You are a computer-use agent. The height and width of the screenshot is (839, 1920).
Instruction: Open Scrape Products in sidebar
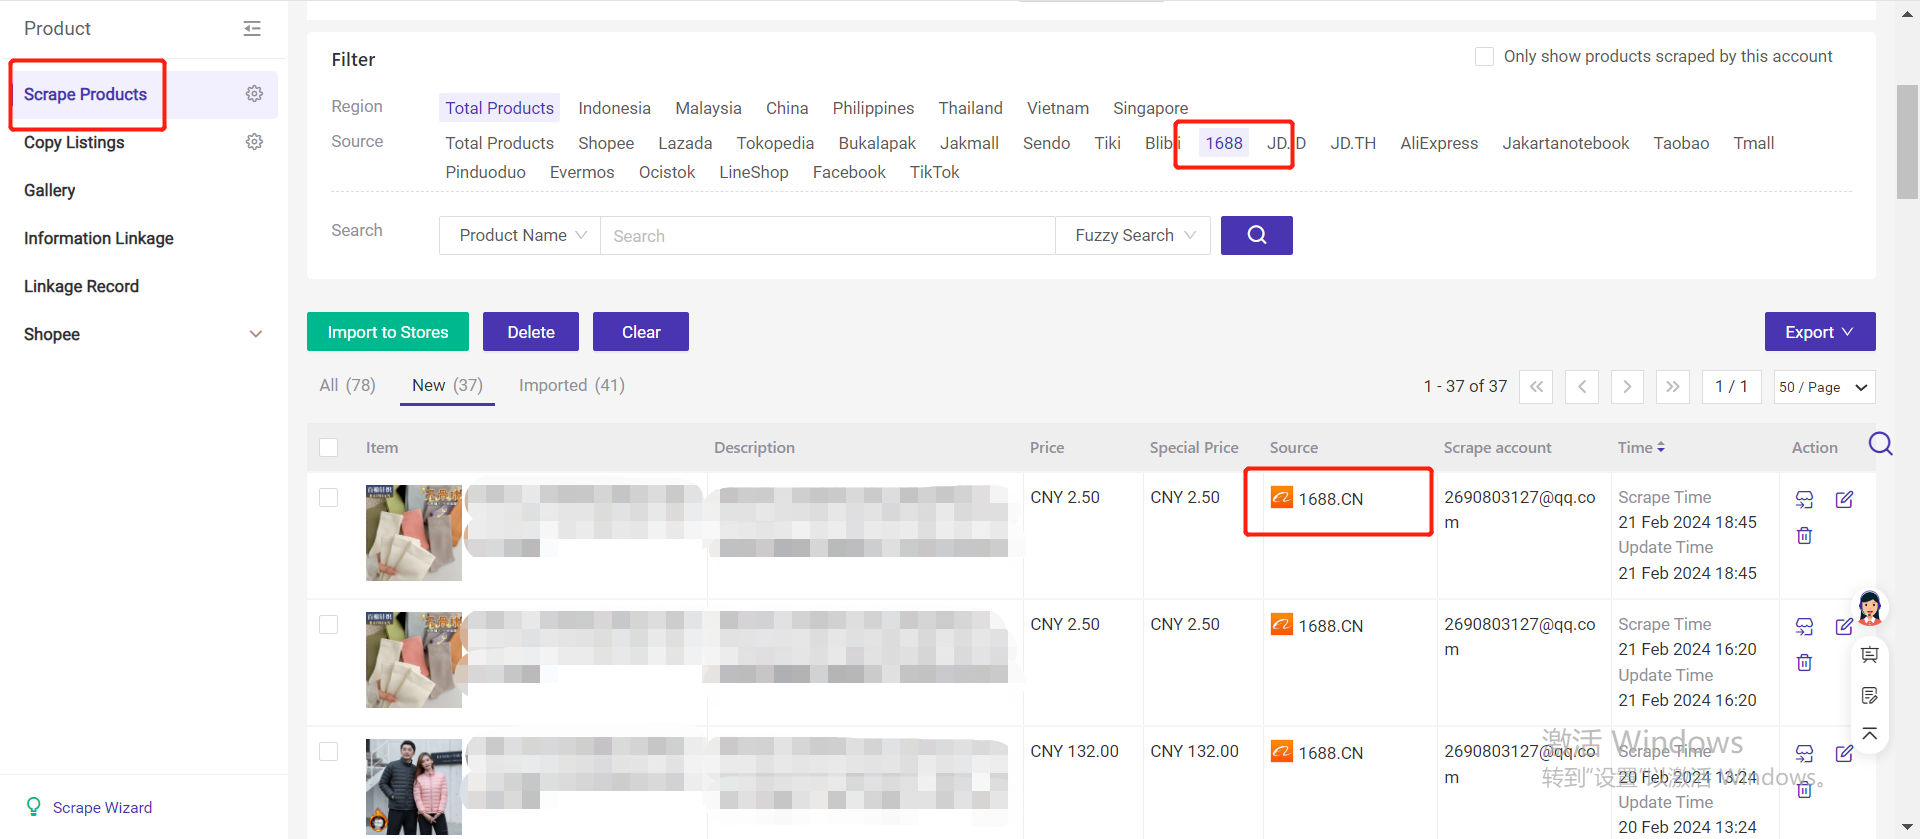pos(85,94)
